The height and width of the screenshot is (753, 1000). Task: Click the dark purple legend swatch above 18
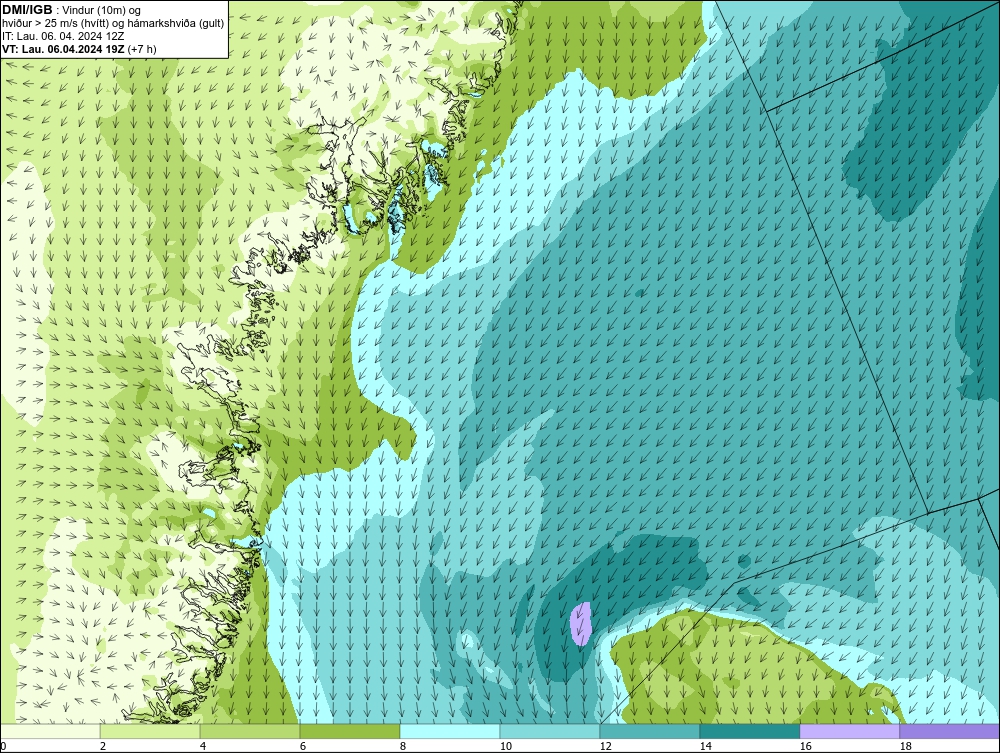click(949, 731)
